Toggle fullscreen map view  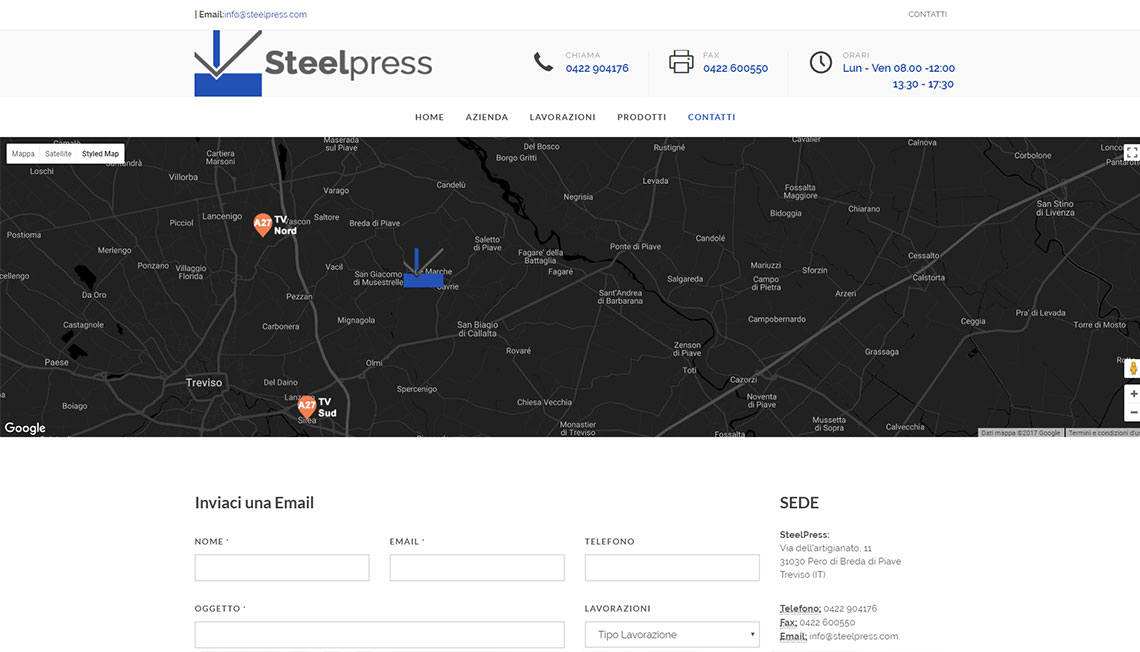pos(1131,153)
